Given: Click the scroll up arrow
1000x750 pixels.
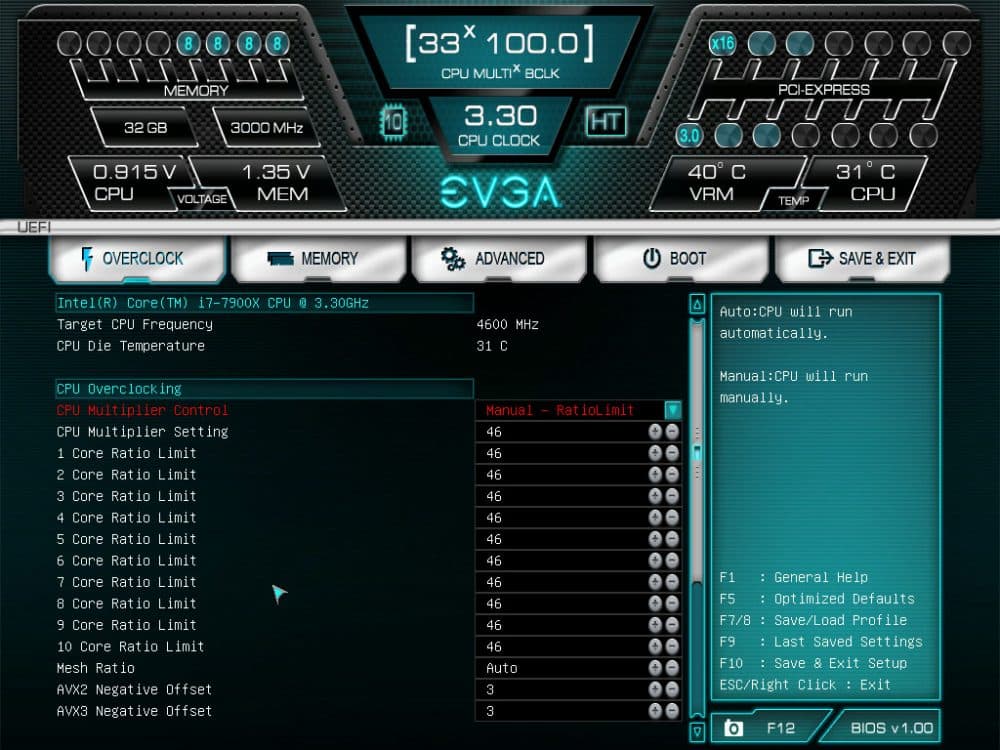Looking at the screenshot, I should coord(697,304).
